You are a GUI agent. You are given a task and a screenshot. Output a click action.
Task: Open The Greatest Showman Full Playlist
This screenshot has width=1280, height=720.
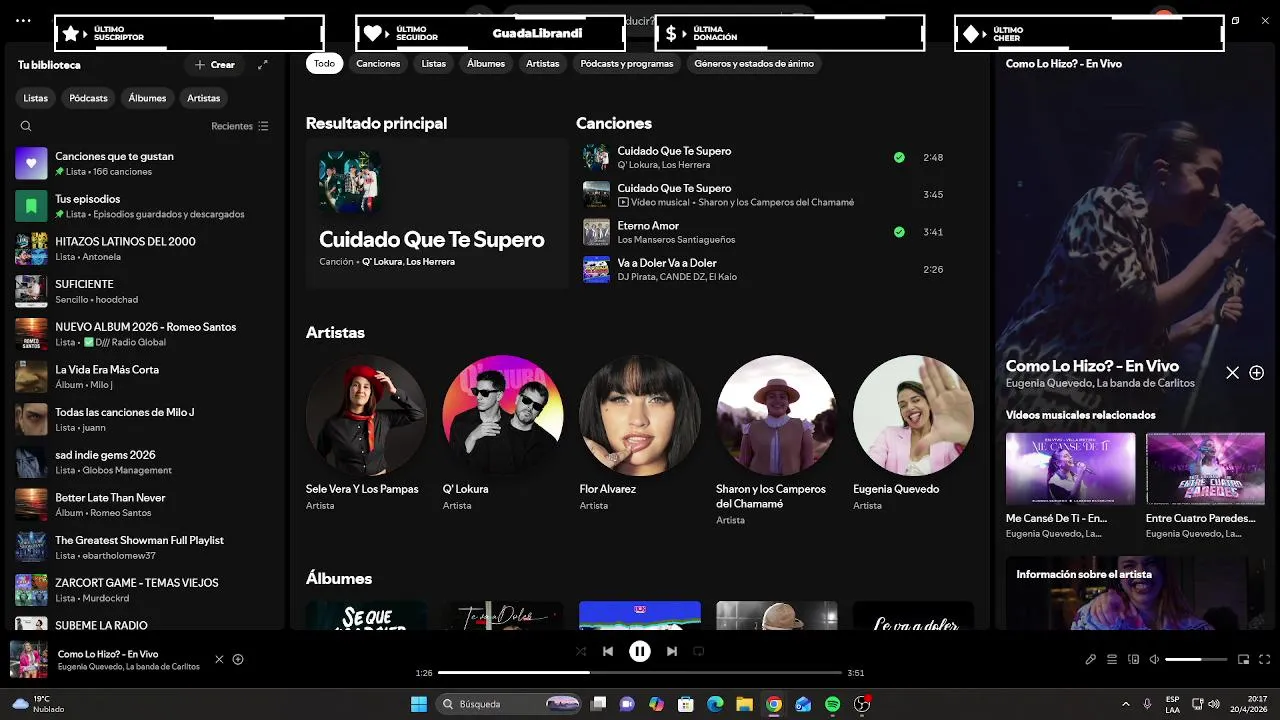[x=145, y=547]
